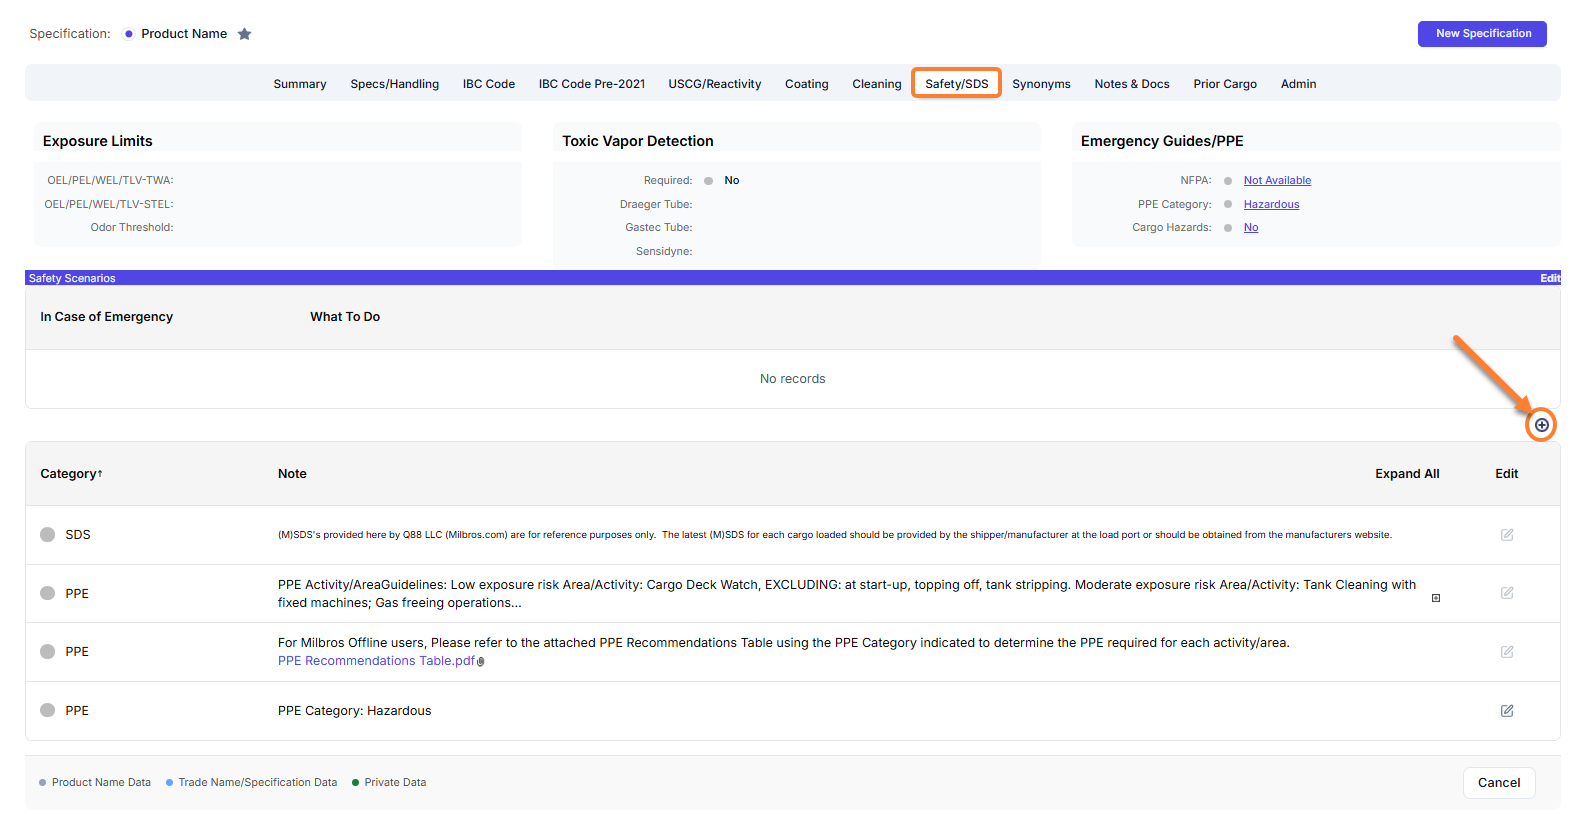Click the Cargo Hazards gray indicator dot
Image resolution: width=1584 pixels, height=814 pixels.
[1228, 228]
